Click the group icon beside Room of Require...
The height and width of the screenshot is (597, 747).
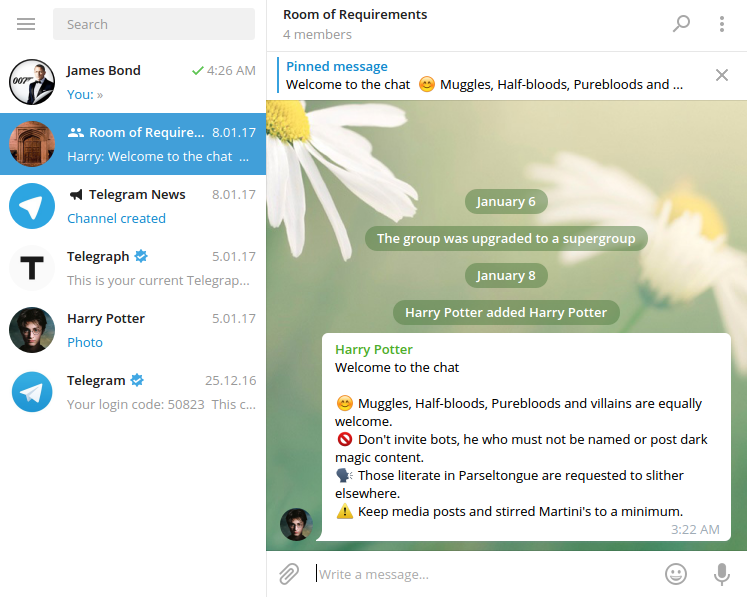click(x=76, y=132)
